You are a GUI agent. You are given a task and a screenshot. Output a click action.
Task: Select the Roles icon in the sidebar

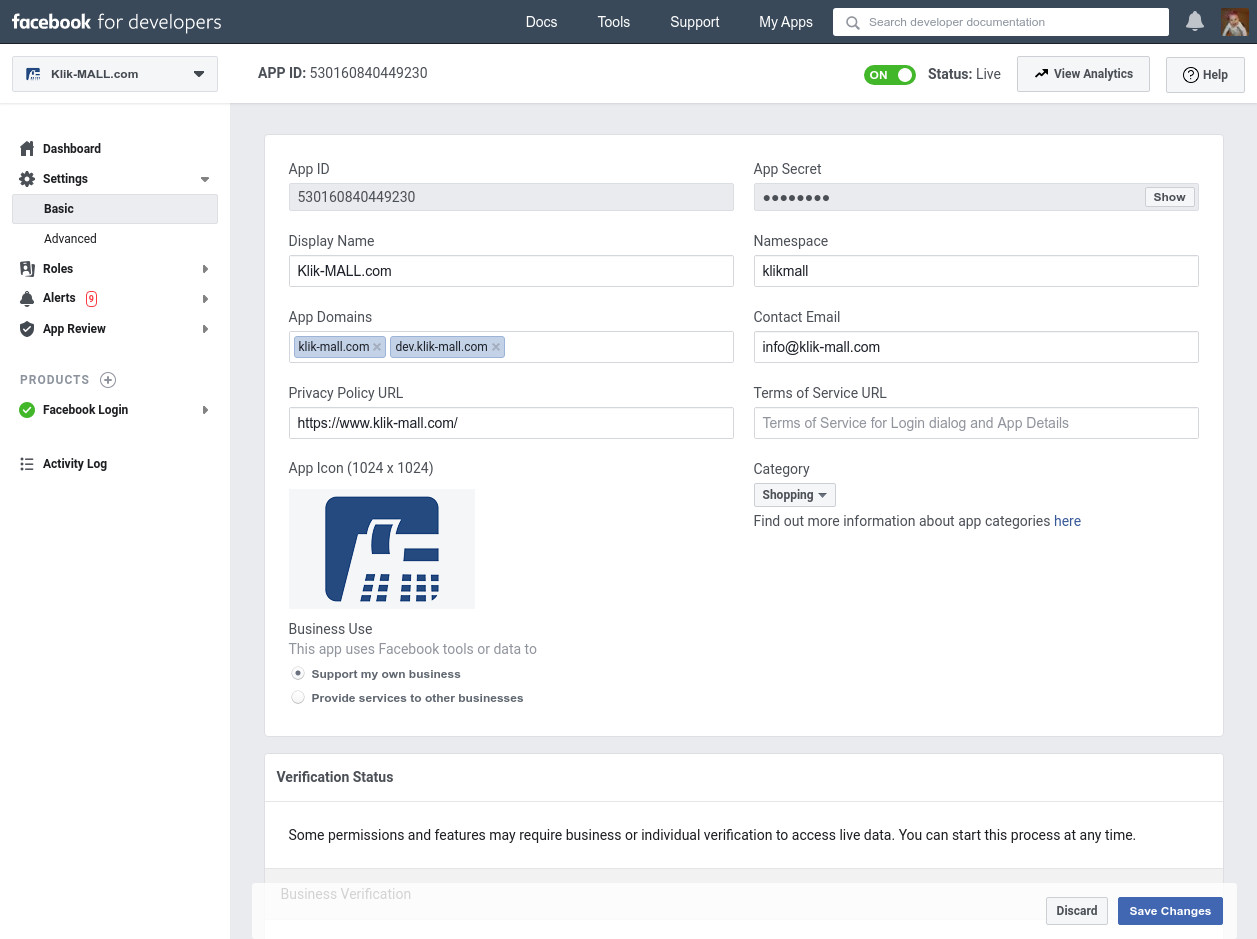point(28,268)
